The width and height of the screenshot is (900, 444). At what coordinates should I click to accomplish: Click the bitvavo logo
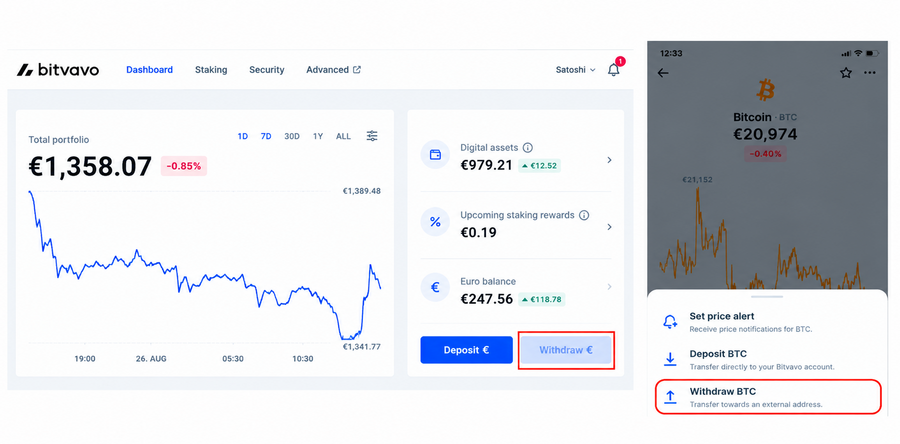click(57, 70)
